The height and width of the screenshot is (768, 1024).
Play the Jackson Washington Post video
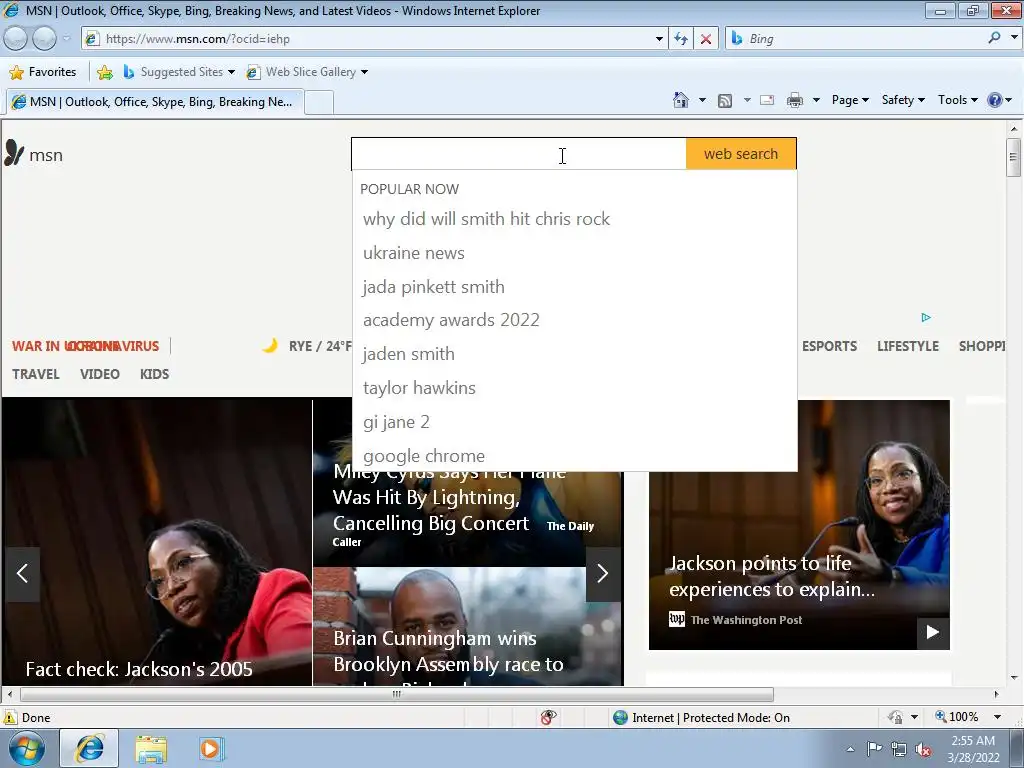pos(933,632)
